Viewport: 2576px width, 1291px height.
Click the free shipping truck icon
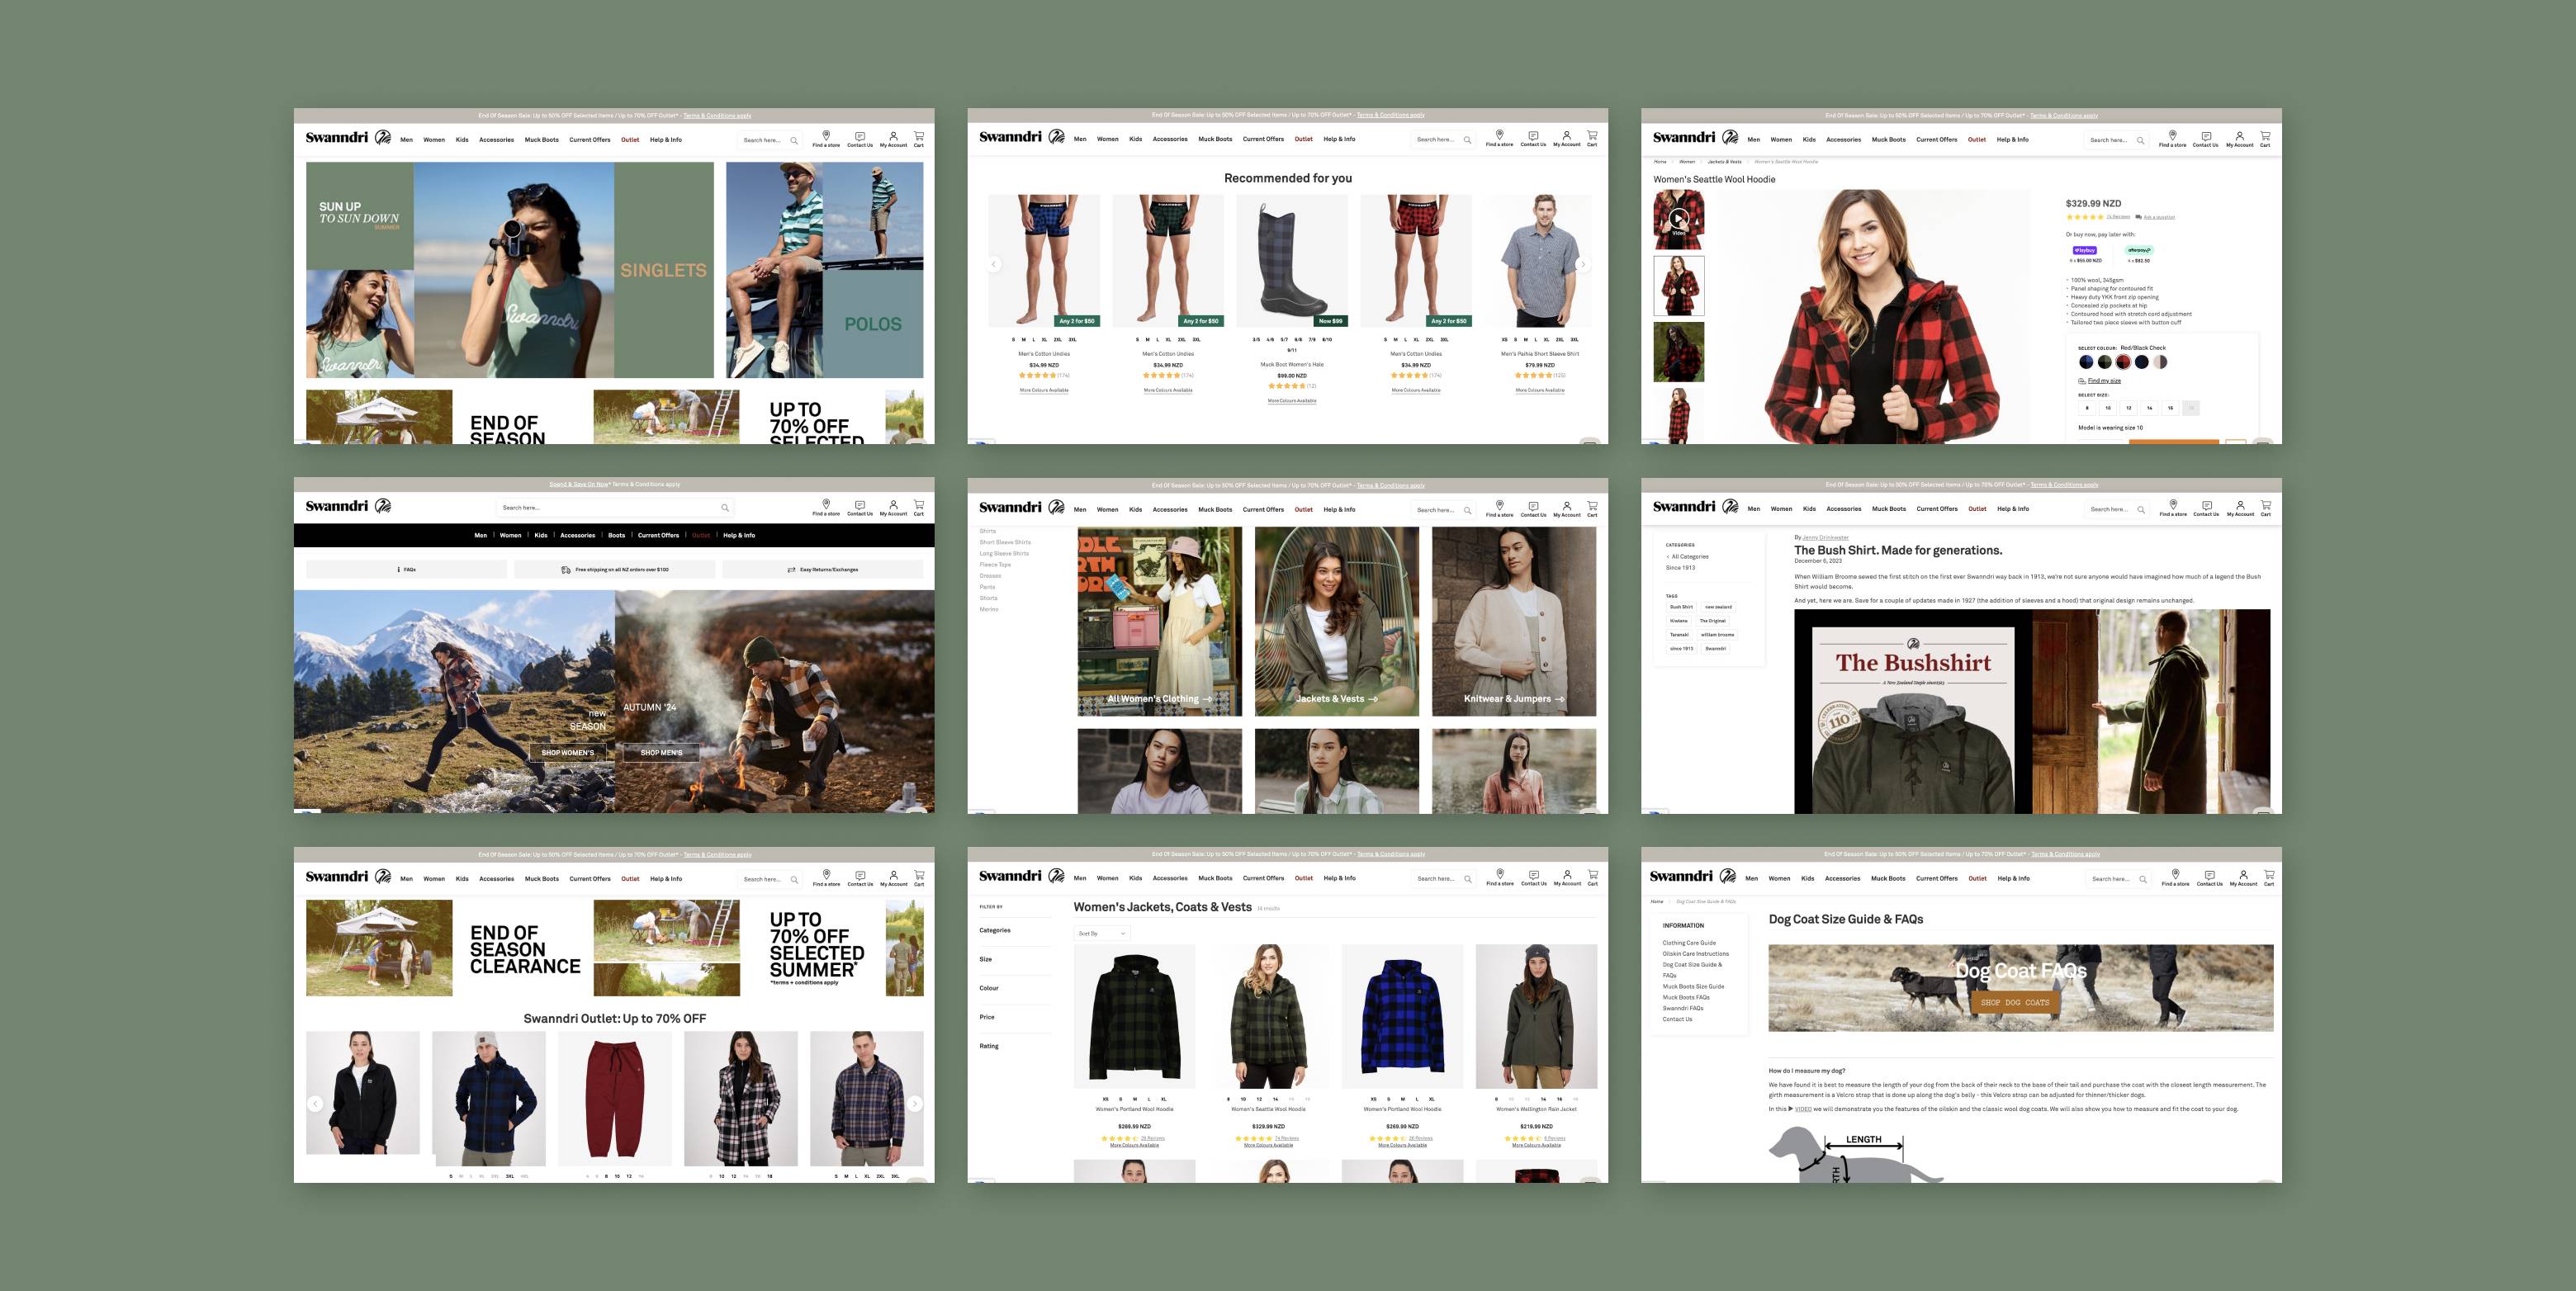pyautogui.click(x=566, y=569)
